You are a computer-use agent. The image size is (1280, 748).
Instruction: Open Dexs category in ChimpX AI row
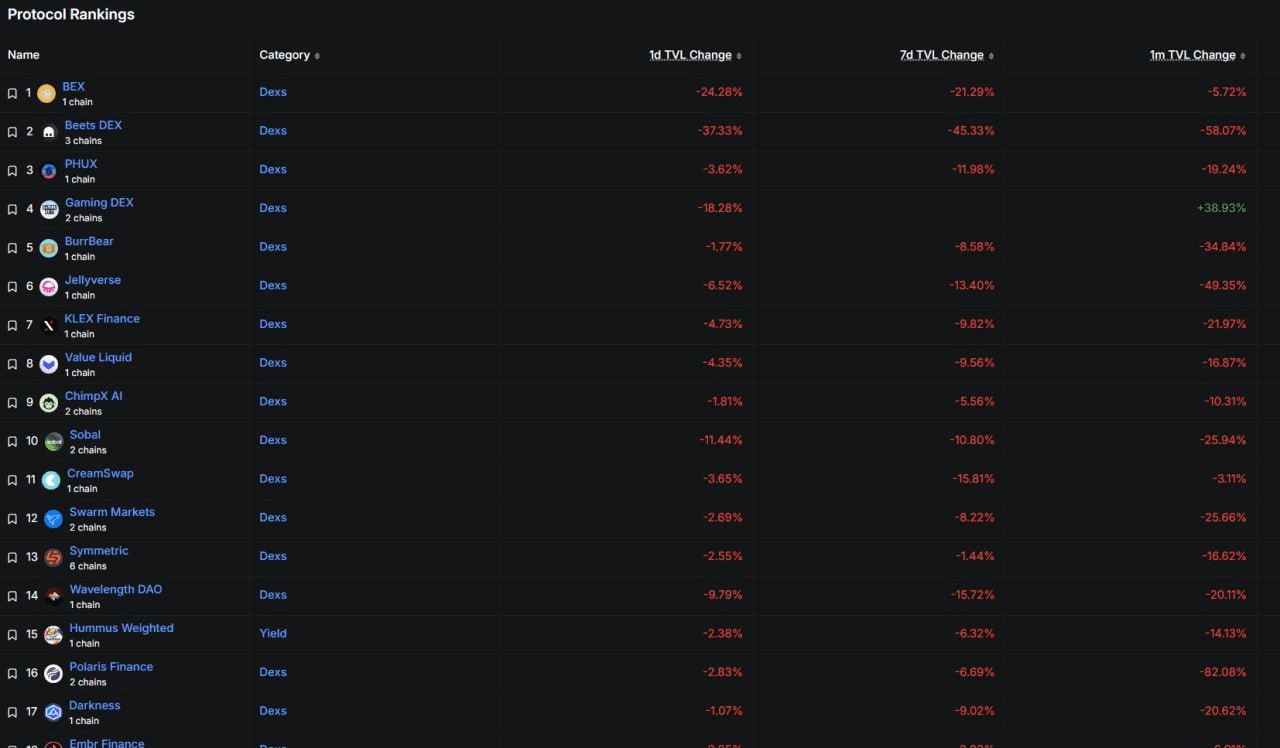[273, 401]
